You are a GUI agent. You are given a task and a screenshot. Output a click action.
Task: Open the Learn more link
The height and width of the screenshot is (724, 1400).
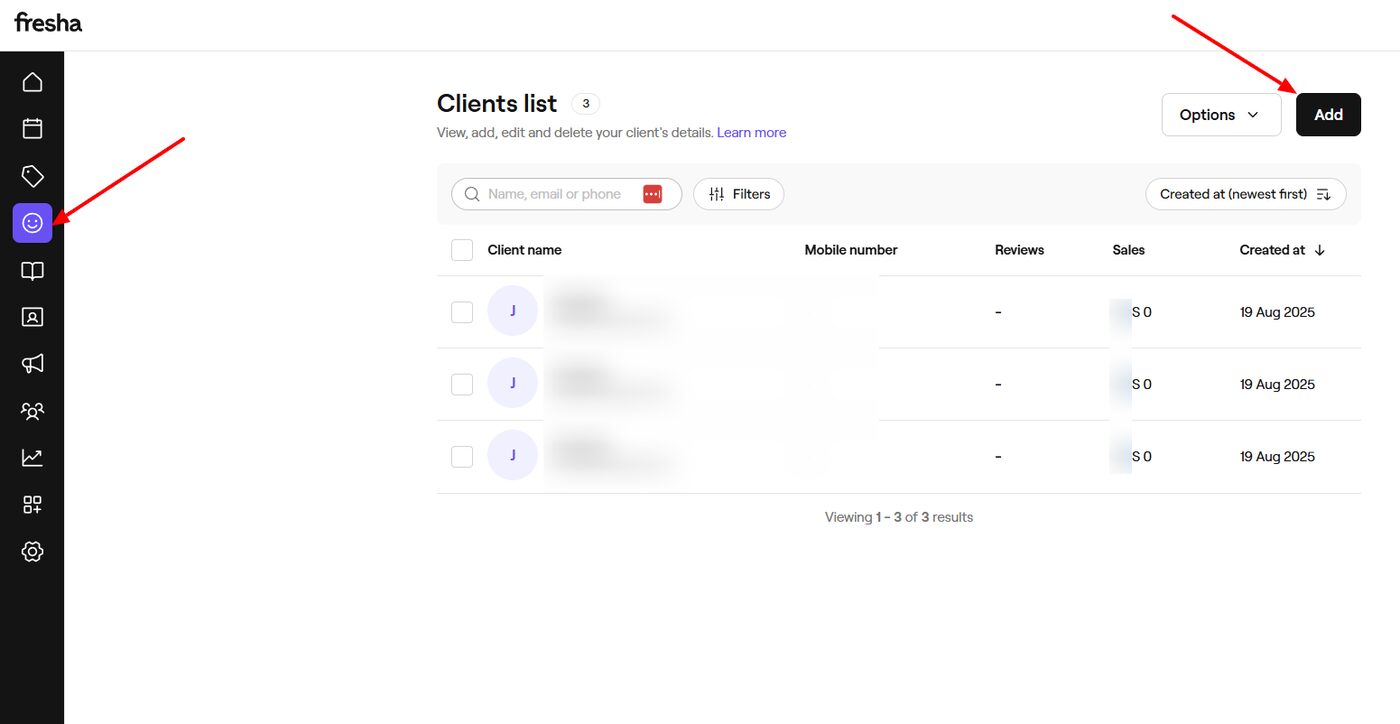(x=751, y=131)
